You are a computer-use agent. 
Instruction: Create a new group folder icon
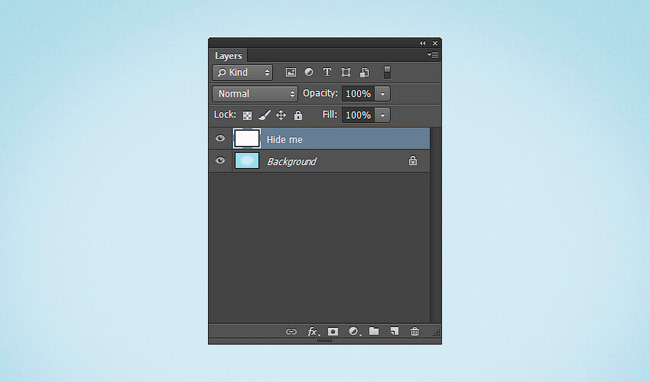[x=374, y=331]
